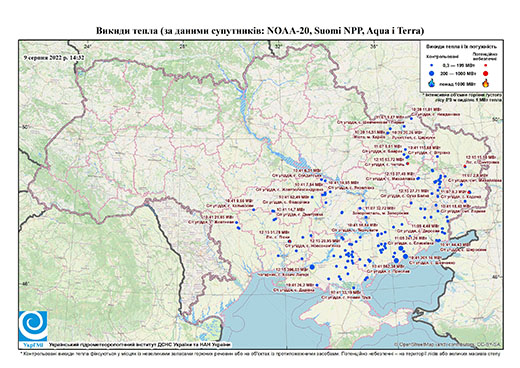Click the date stamp 9 серпня 2022
This screenshot has width=520, height=368.
54,58
